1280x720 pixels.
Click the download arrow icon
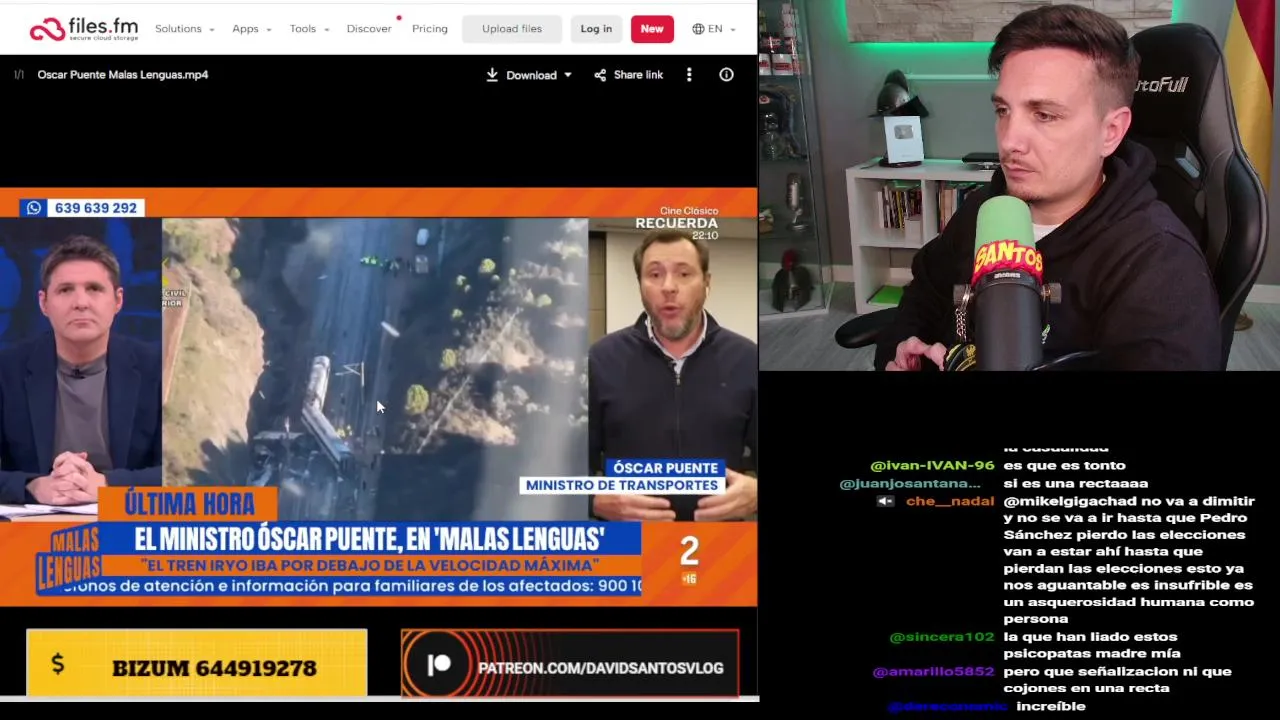click(492, 75)
